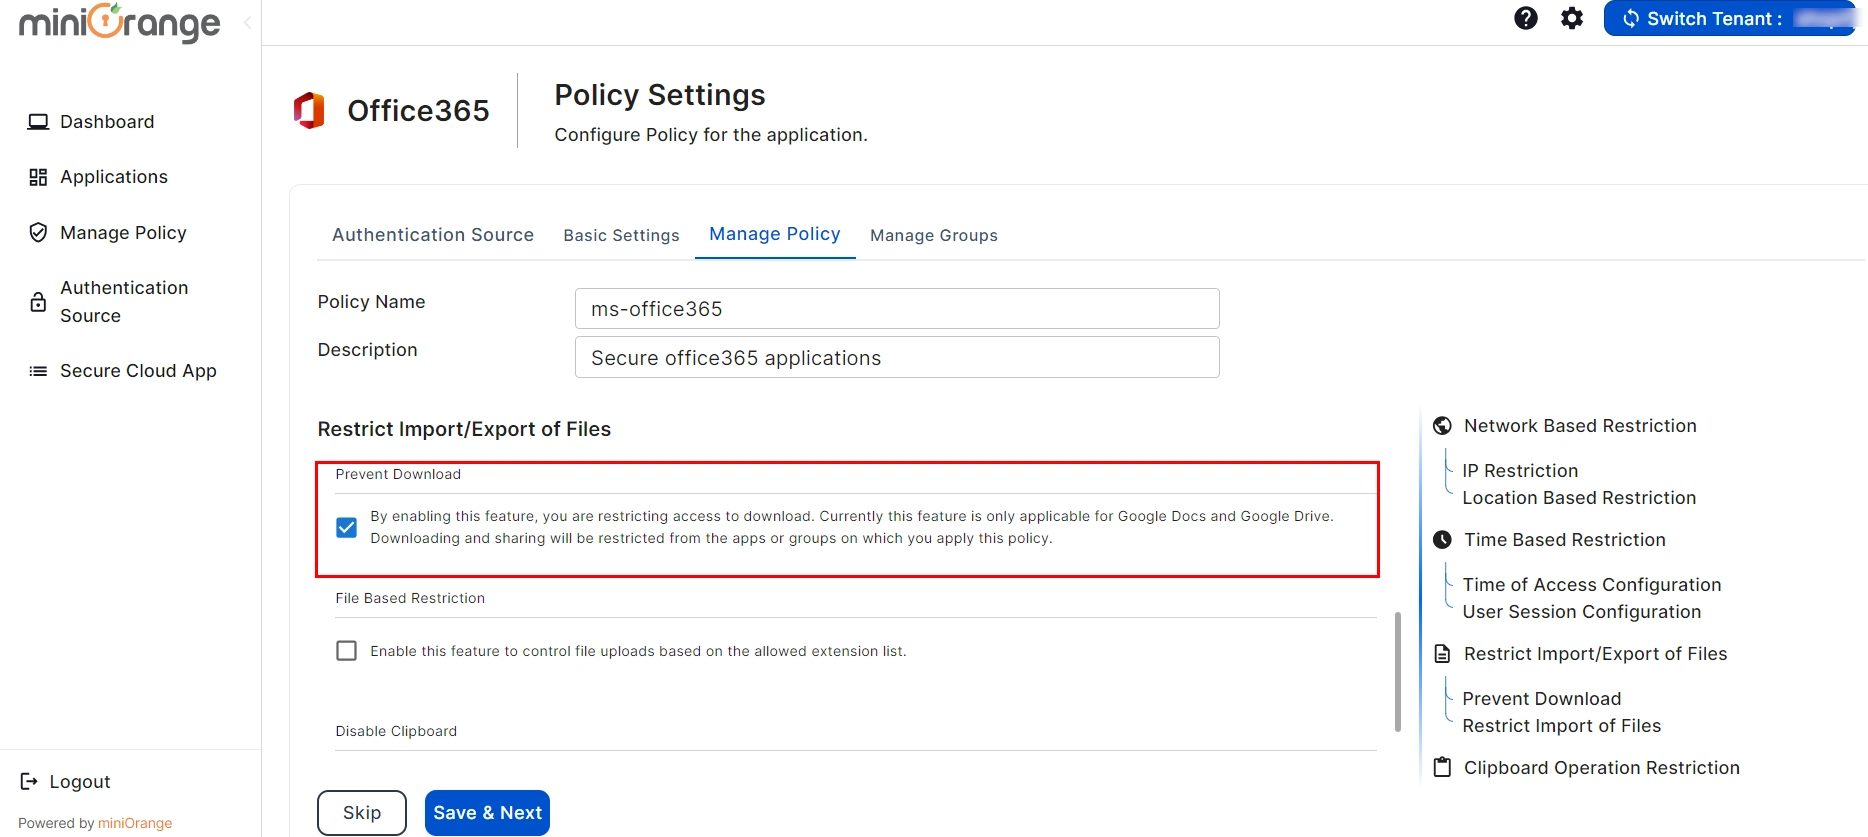Click the Clipboard Operation Restriction clipboard icon
Image resolution: width=1868 pixels, height=837 pixels.
pyautogui.click(x=1442, y=767)
